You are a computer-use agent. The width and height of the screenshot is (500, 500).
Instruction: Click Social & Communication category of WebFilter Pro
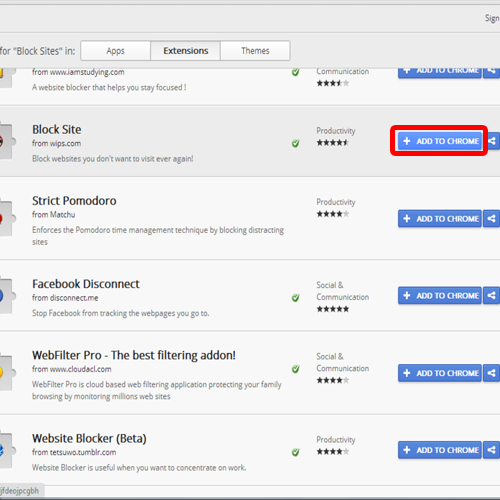(343, 362)
